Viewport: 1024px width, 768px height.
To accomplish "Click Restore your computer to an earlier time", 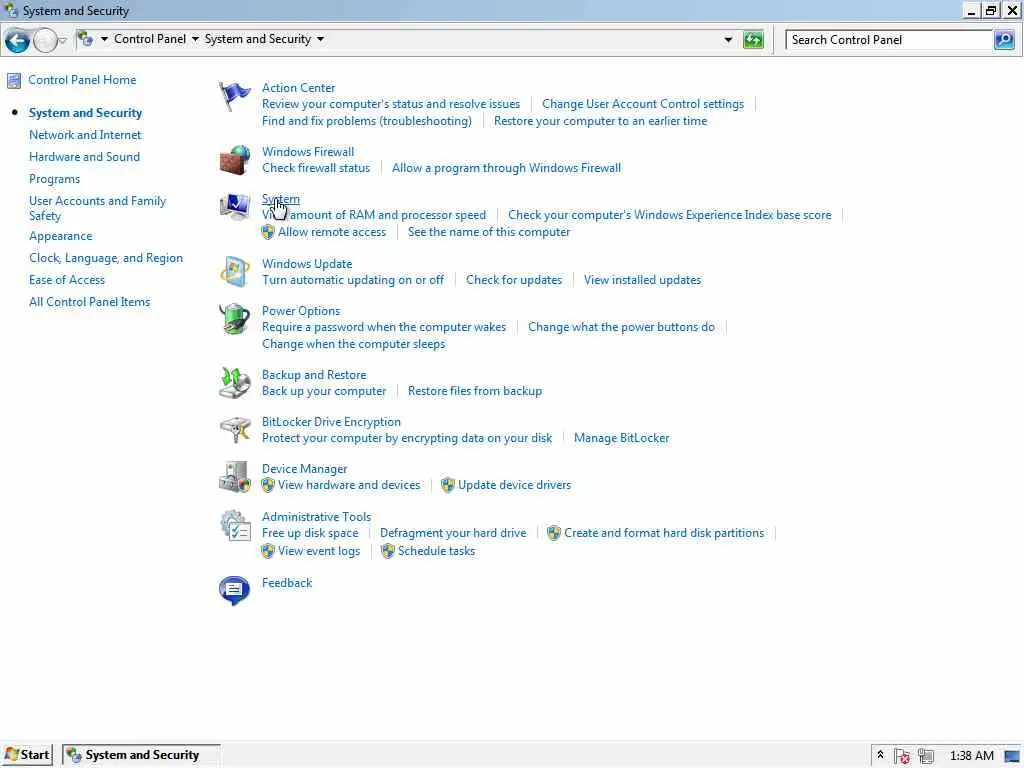I will (600, 121).
